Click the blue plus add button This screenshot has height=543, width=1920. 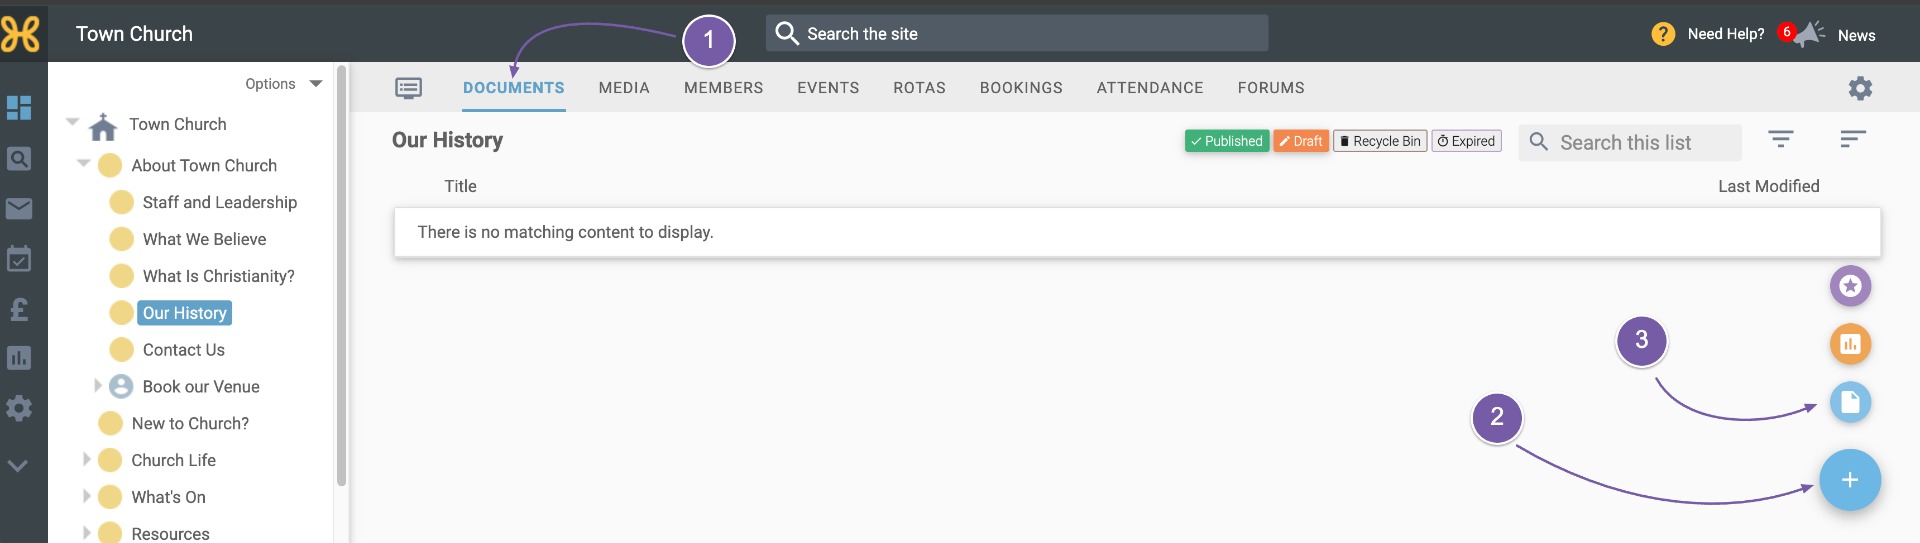[x=1850, y=480]
